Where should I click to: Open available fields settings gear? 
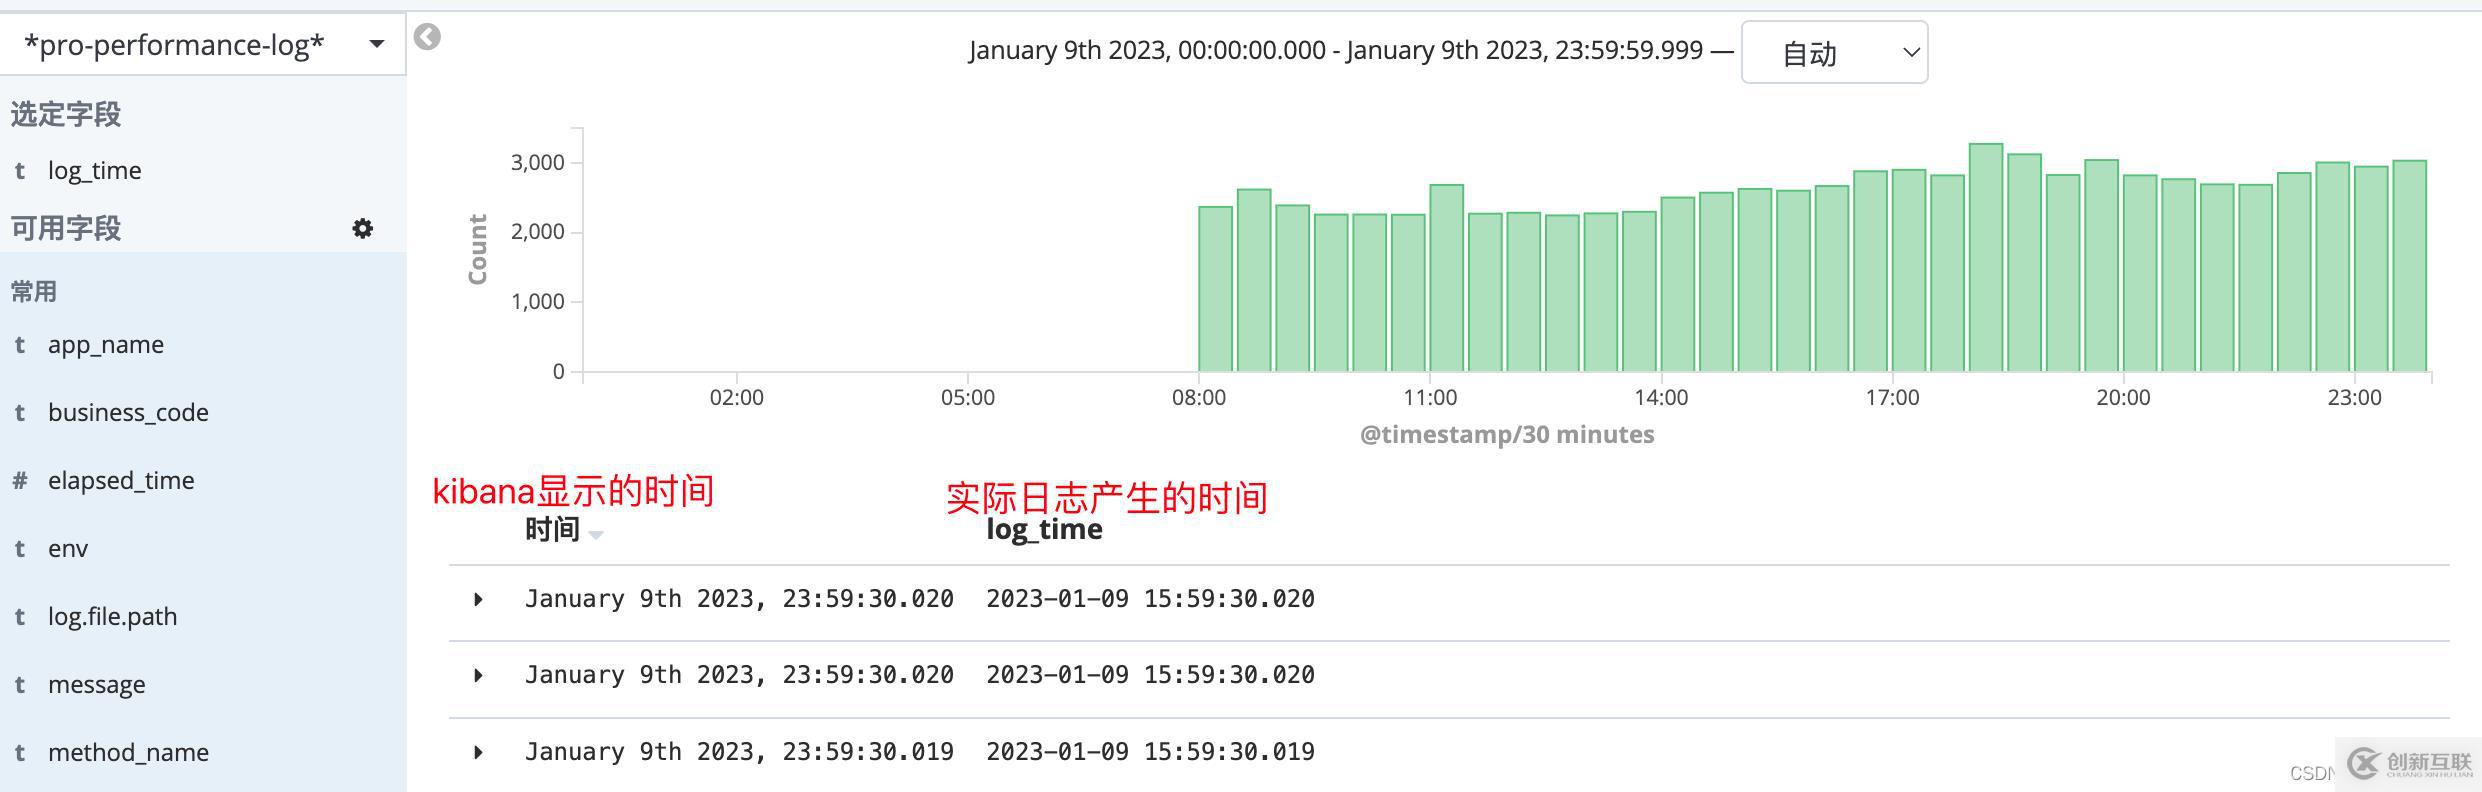coord(363,228)
